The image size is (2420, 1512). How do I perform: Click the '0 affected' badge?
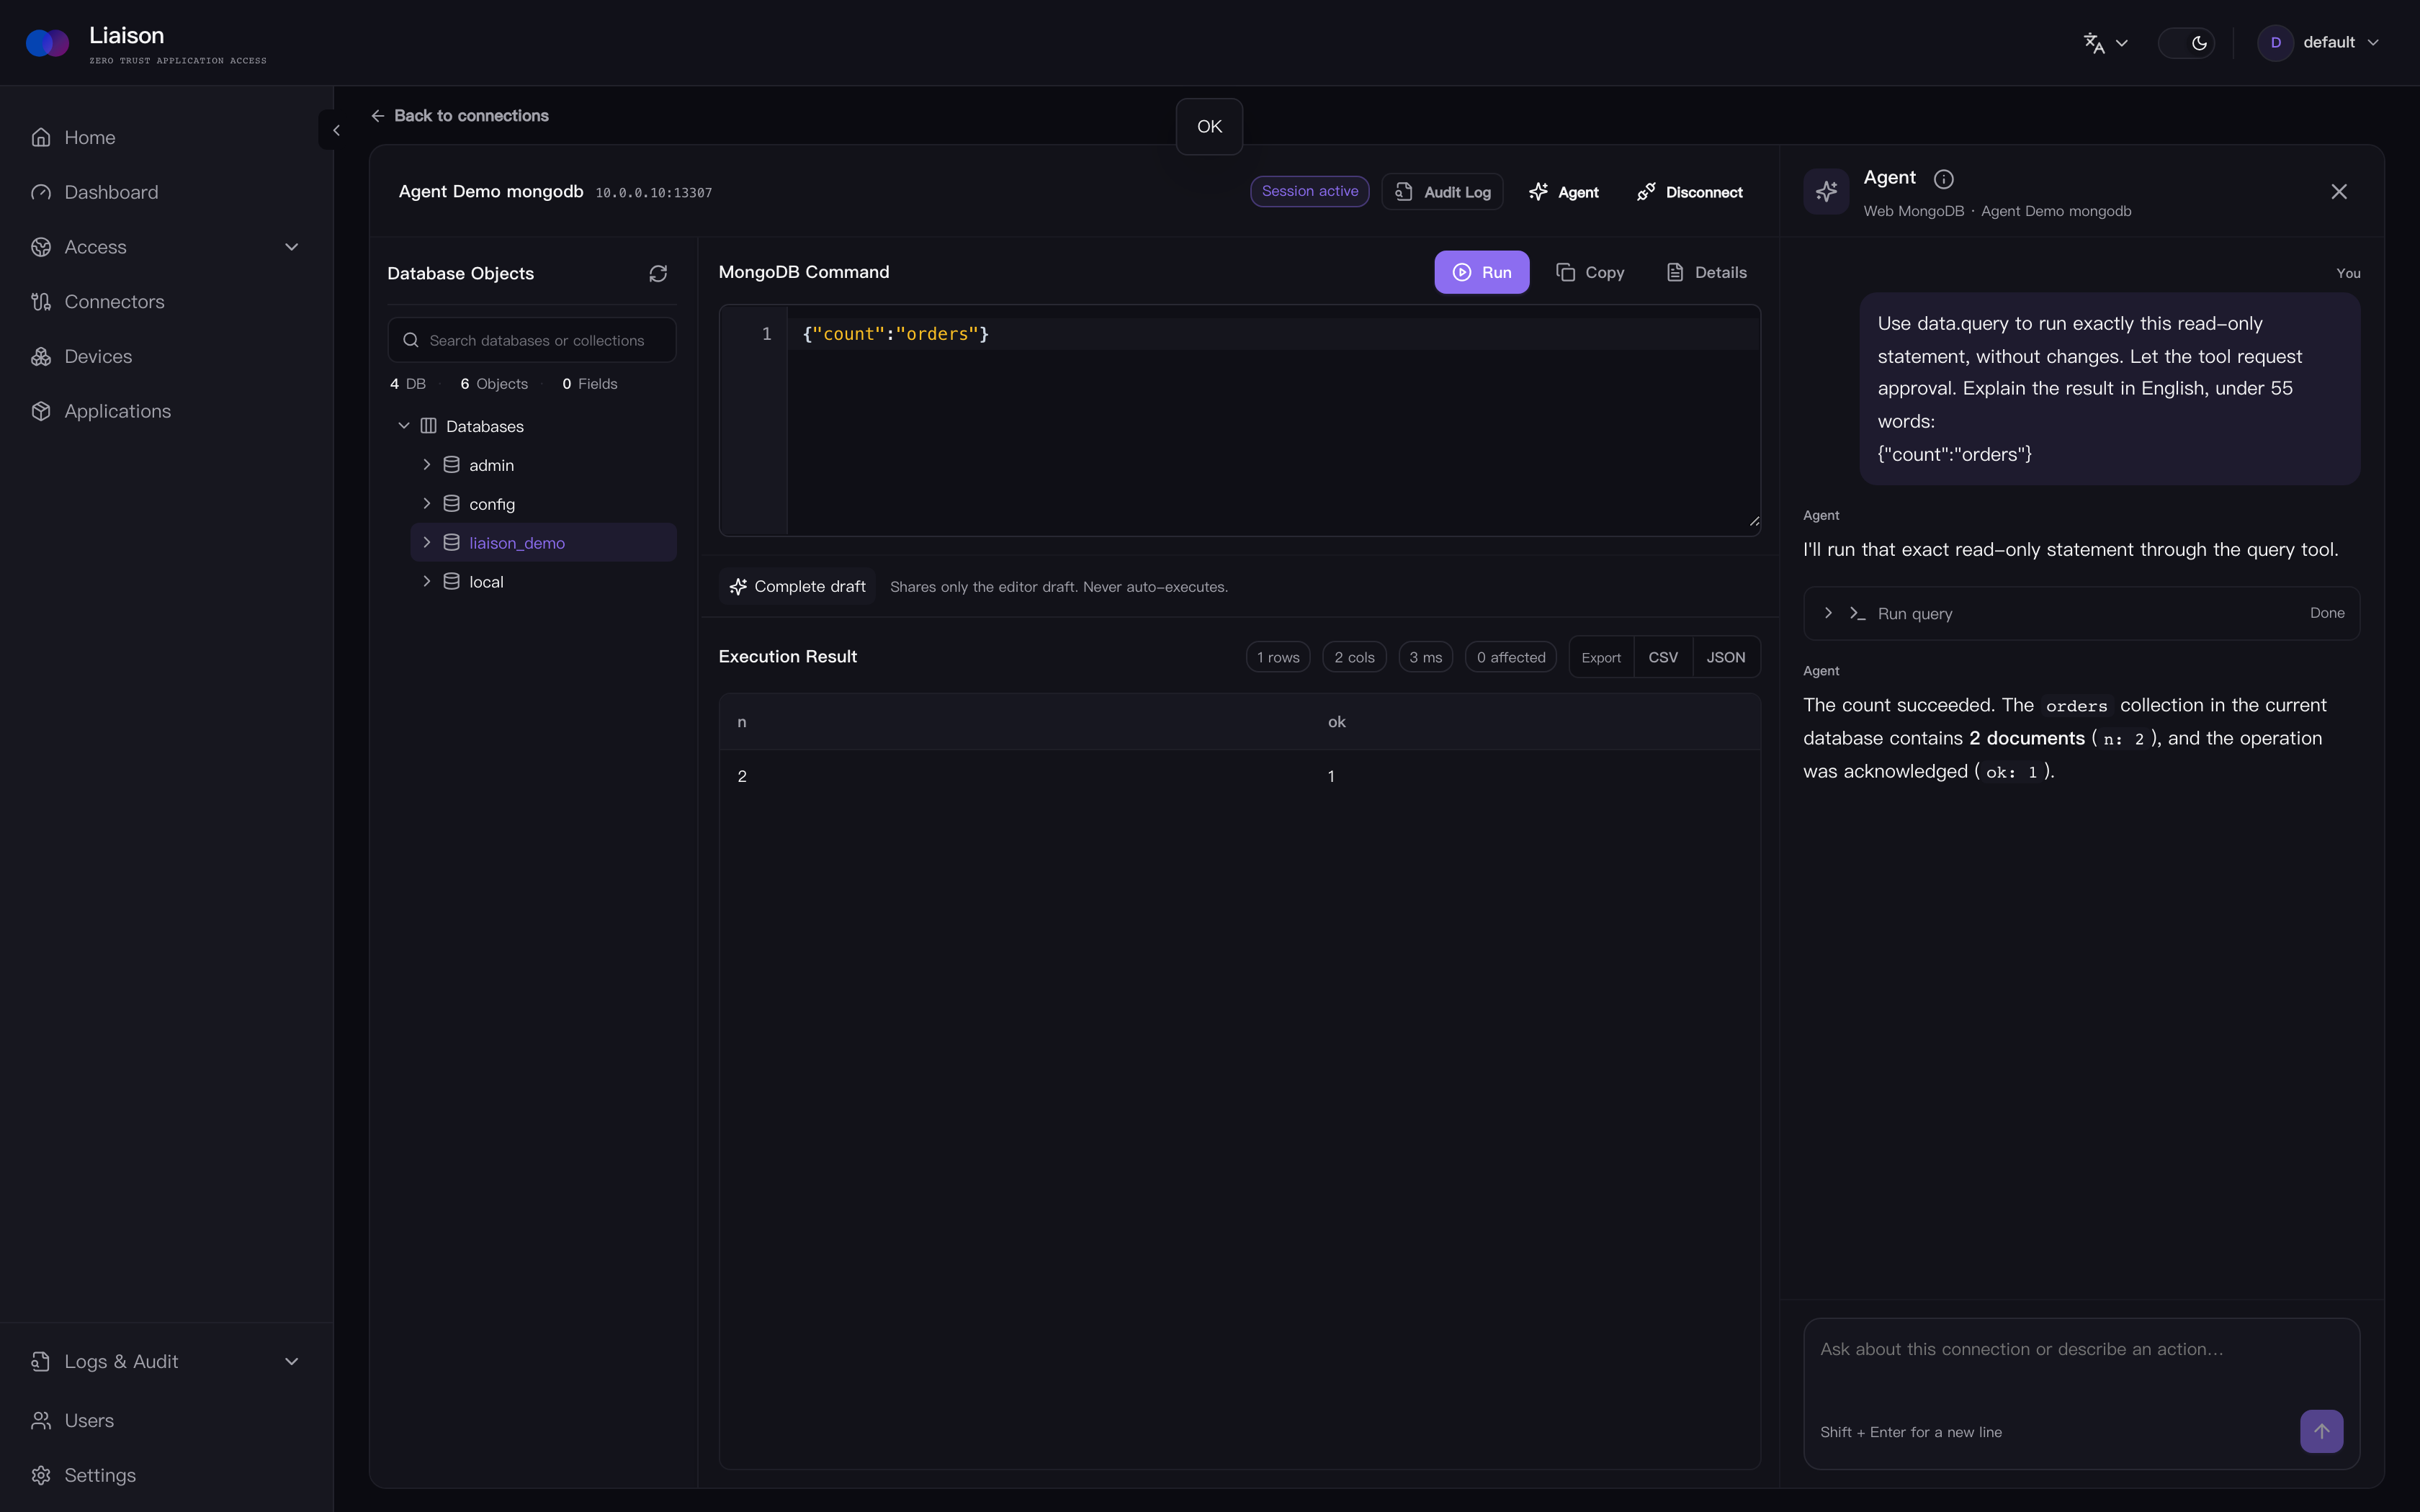[x=1510, y=657]
